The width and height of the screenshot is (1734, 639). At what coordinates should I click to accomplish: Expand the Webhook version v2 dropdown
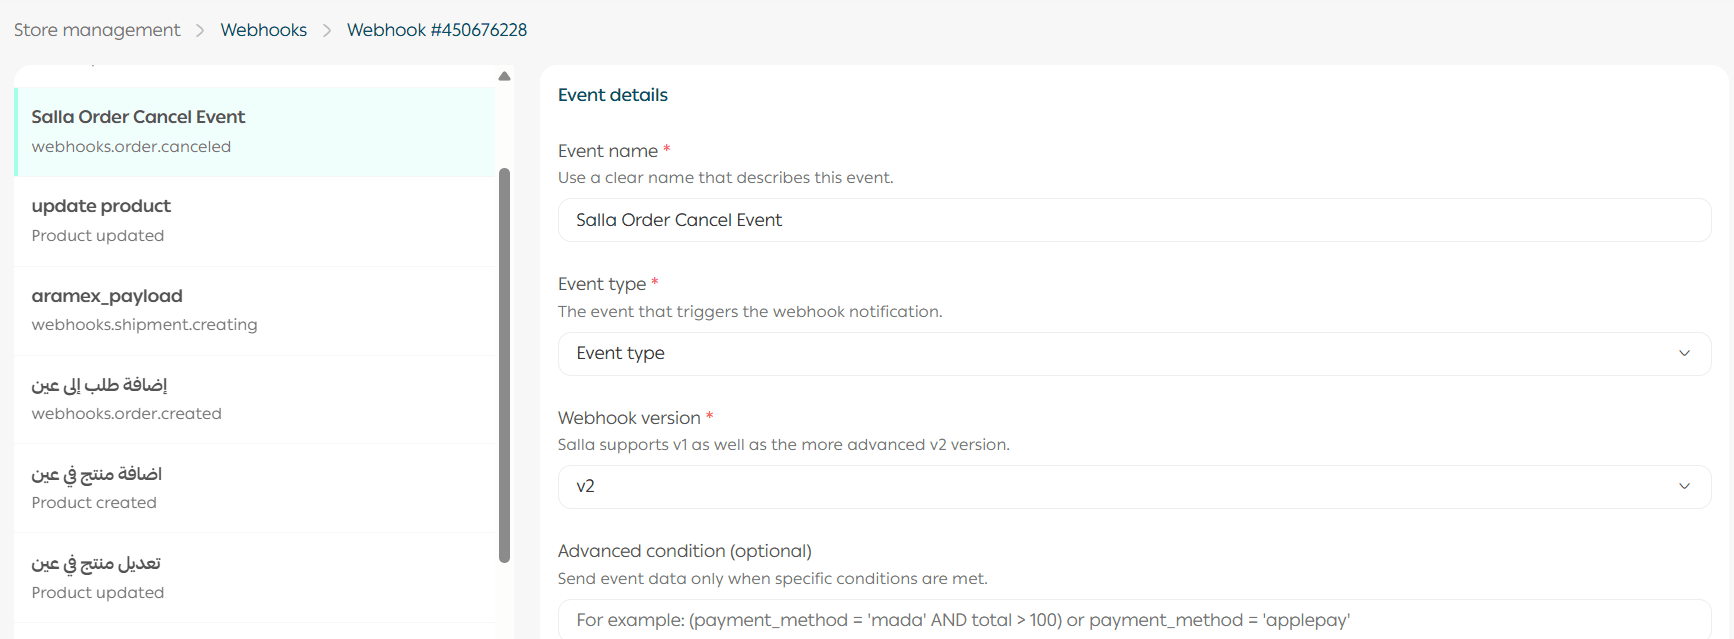1120,486
